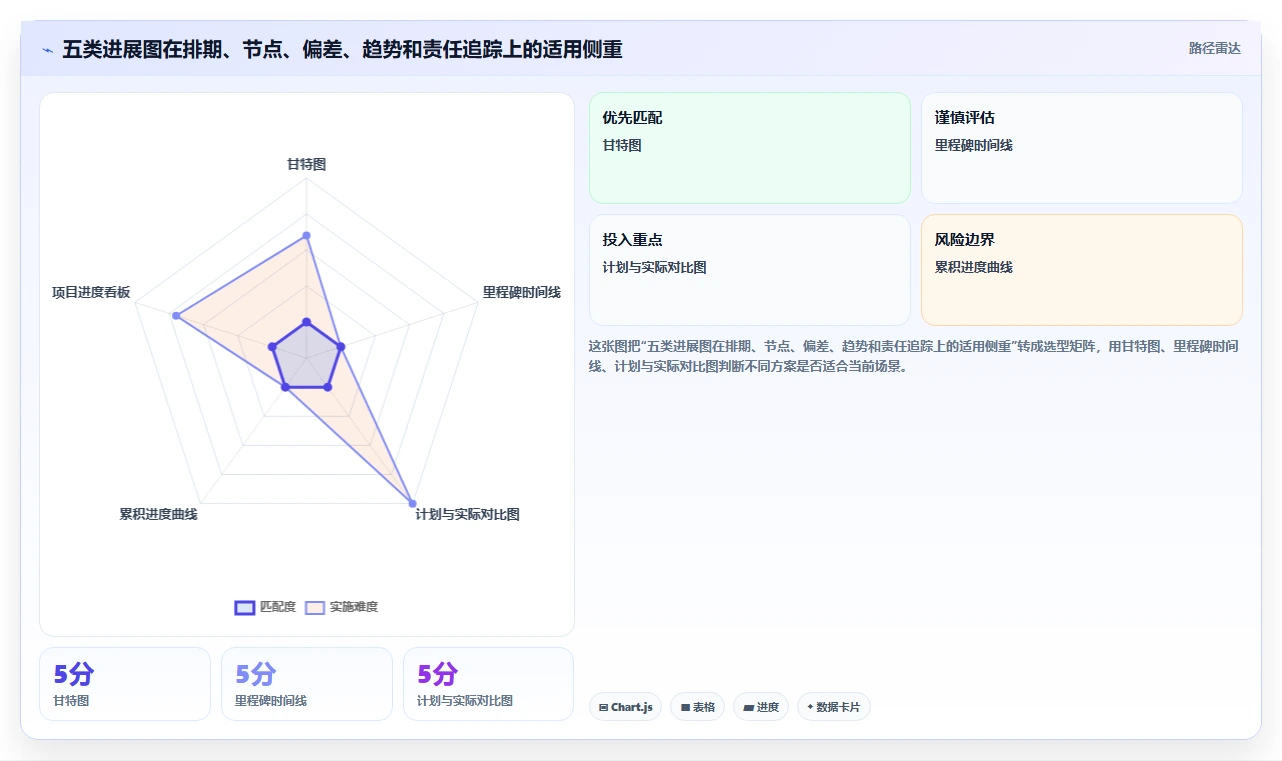Click the pulse icon beside the title
Viewport: 1282px width, 761px height.
coord(47,50)
